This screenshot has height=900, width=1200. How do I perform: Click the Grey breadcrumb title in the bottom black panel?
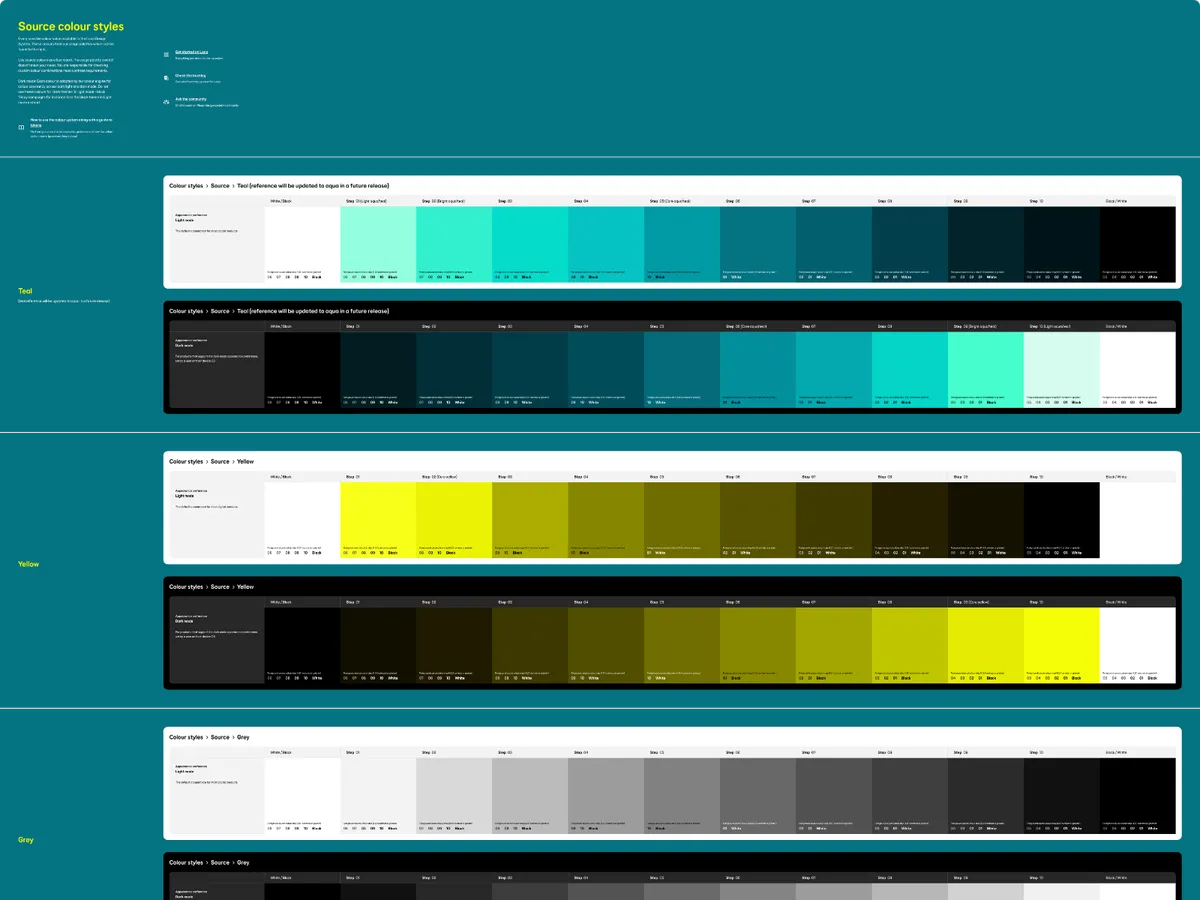point(243,862)
